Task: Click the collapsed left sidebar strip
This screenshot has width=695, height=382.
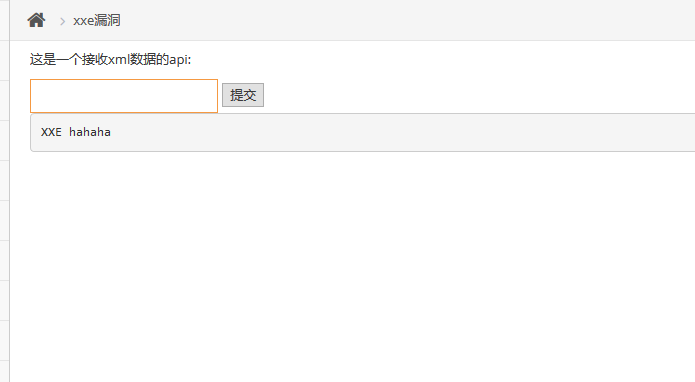Action: click(x=4, y=191)
